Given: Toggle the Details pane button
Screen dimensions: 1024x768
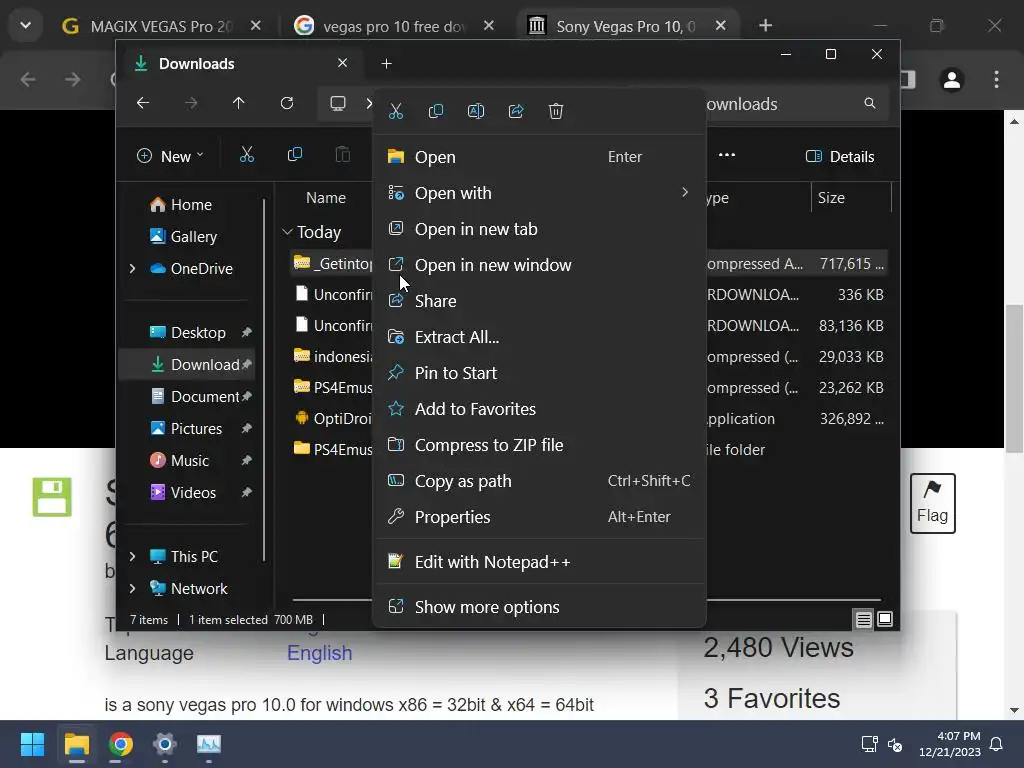Looking at the screenshot, I should [840, 156].
